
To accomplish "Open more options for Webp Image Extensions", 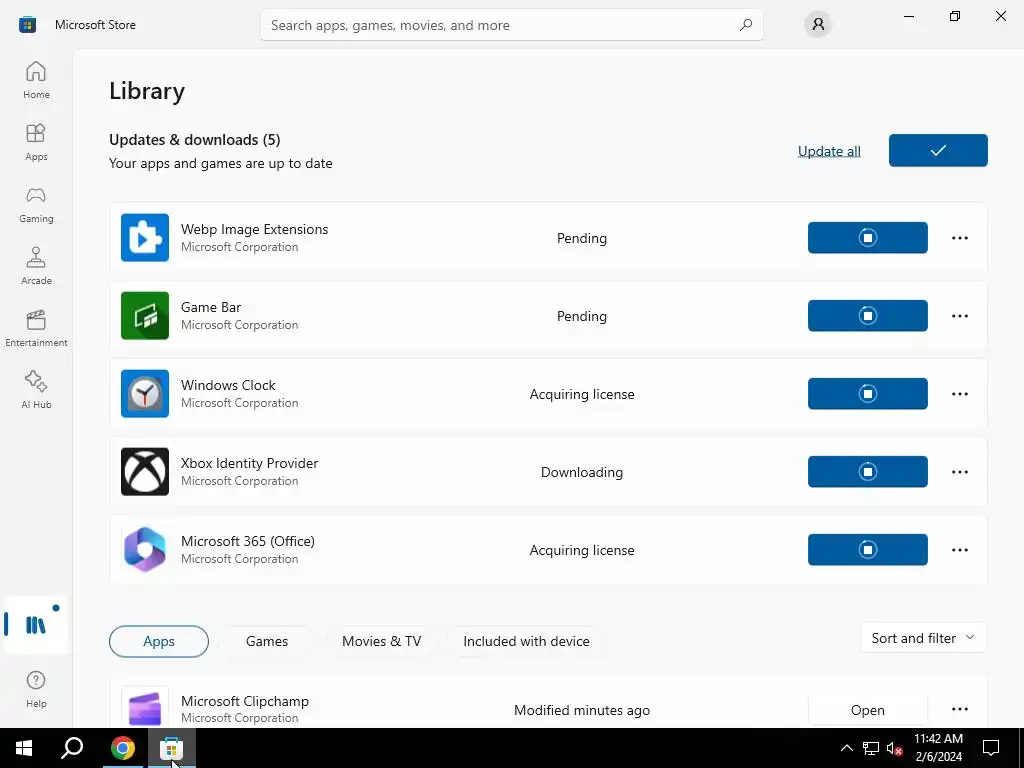I will (x=959, y=238).
